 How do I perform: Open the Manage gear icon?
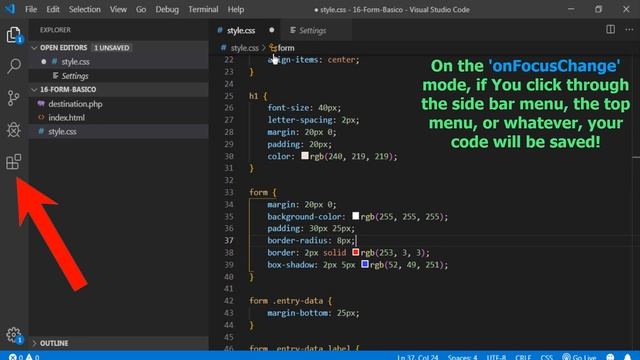pyautogui.click(x=14, y=335)
